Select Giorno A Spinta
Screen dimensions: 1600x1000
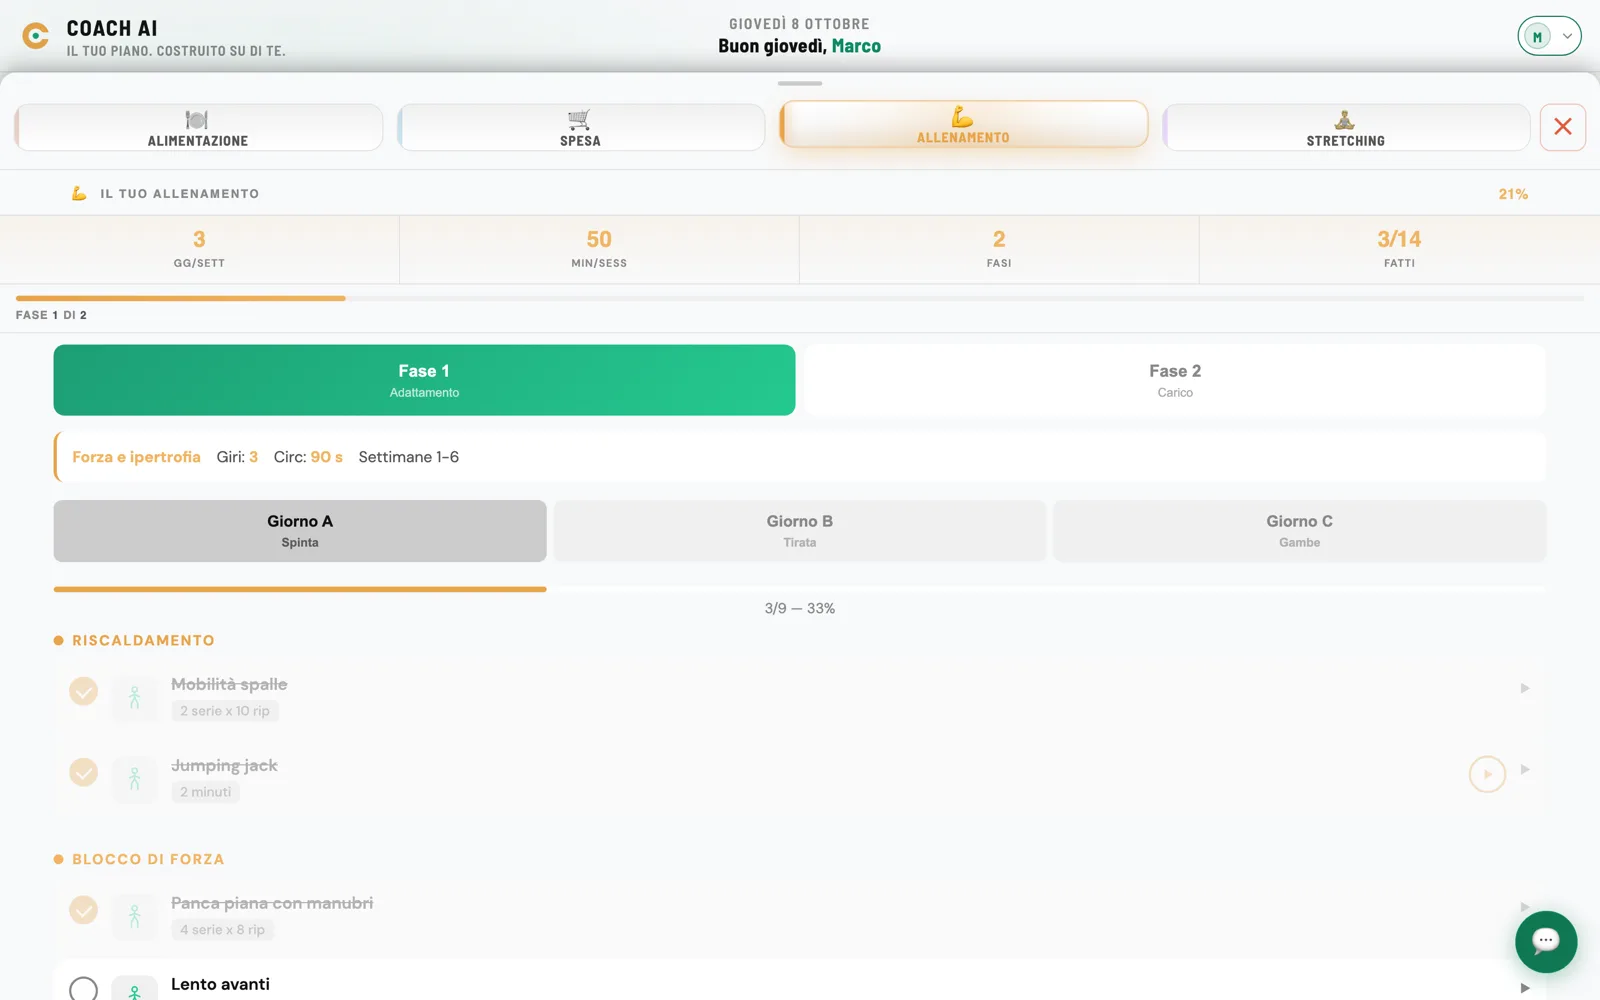300,531
